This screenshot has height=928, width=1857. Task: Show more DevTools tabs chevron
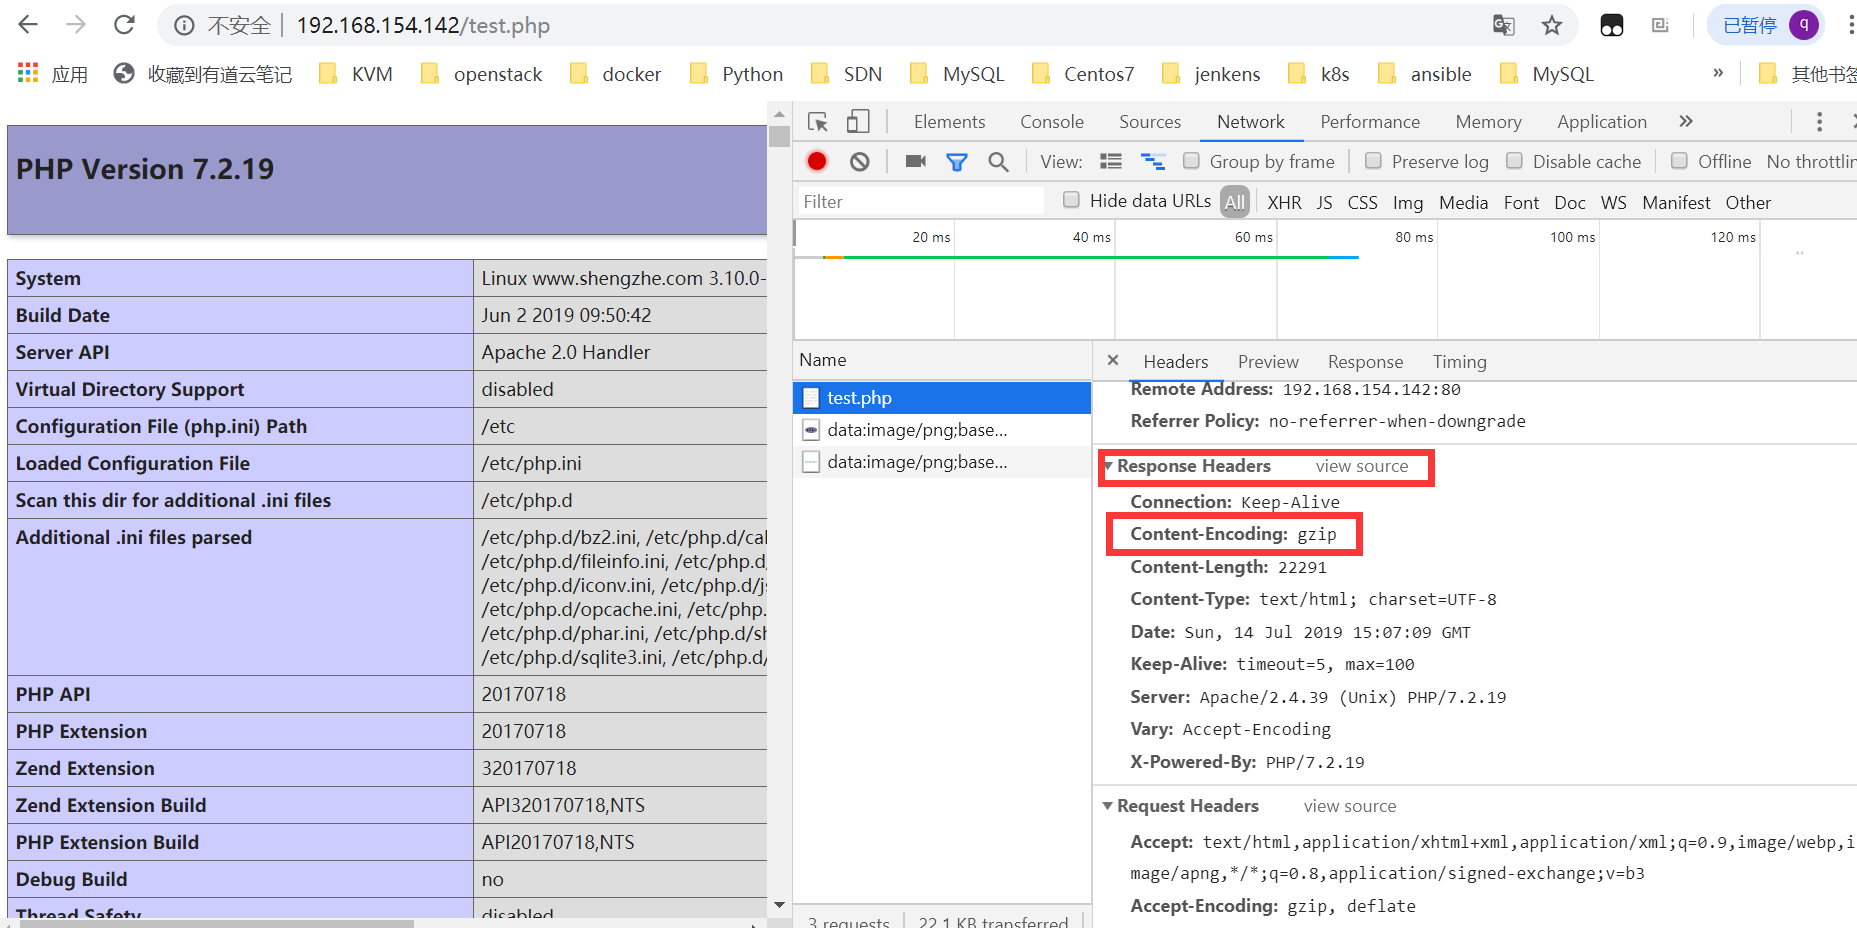pyautogui.click(x=1686, y=121)
